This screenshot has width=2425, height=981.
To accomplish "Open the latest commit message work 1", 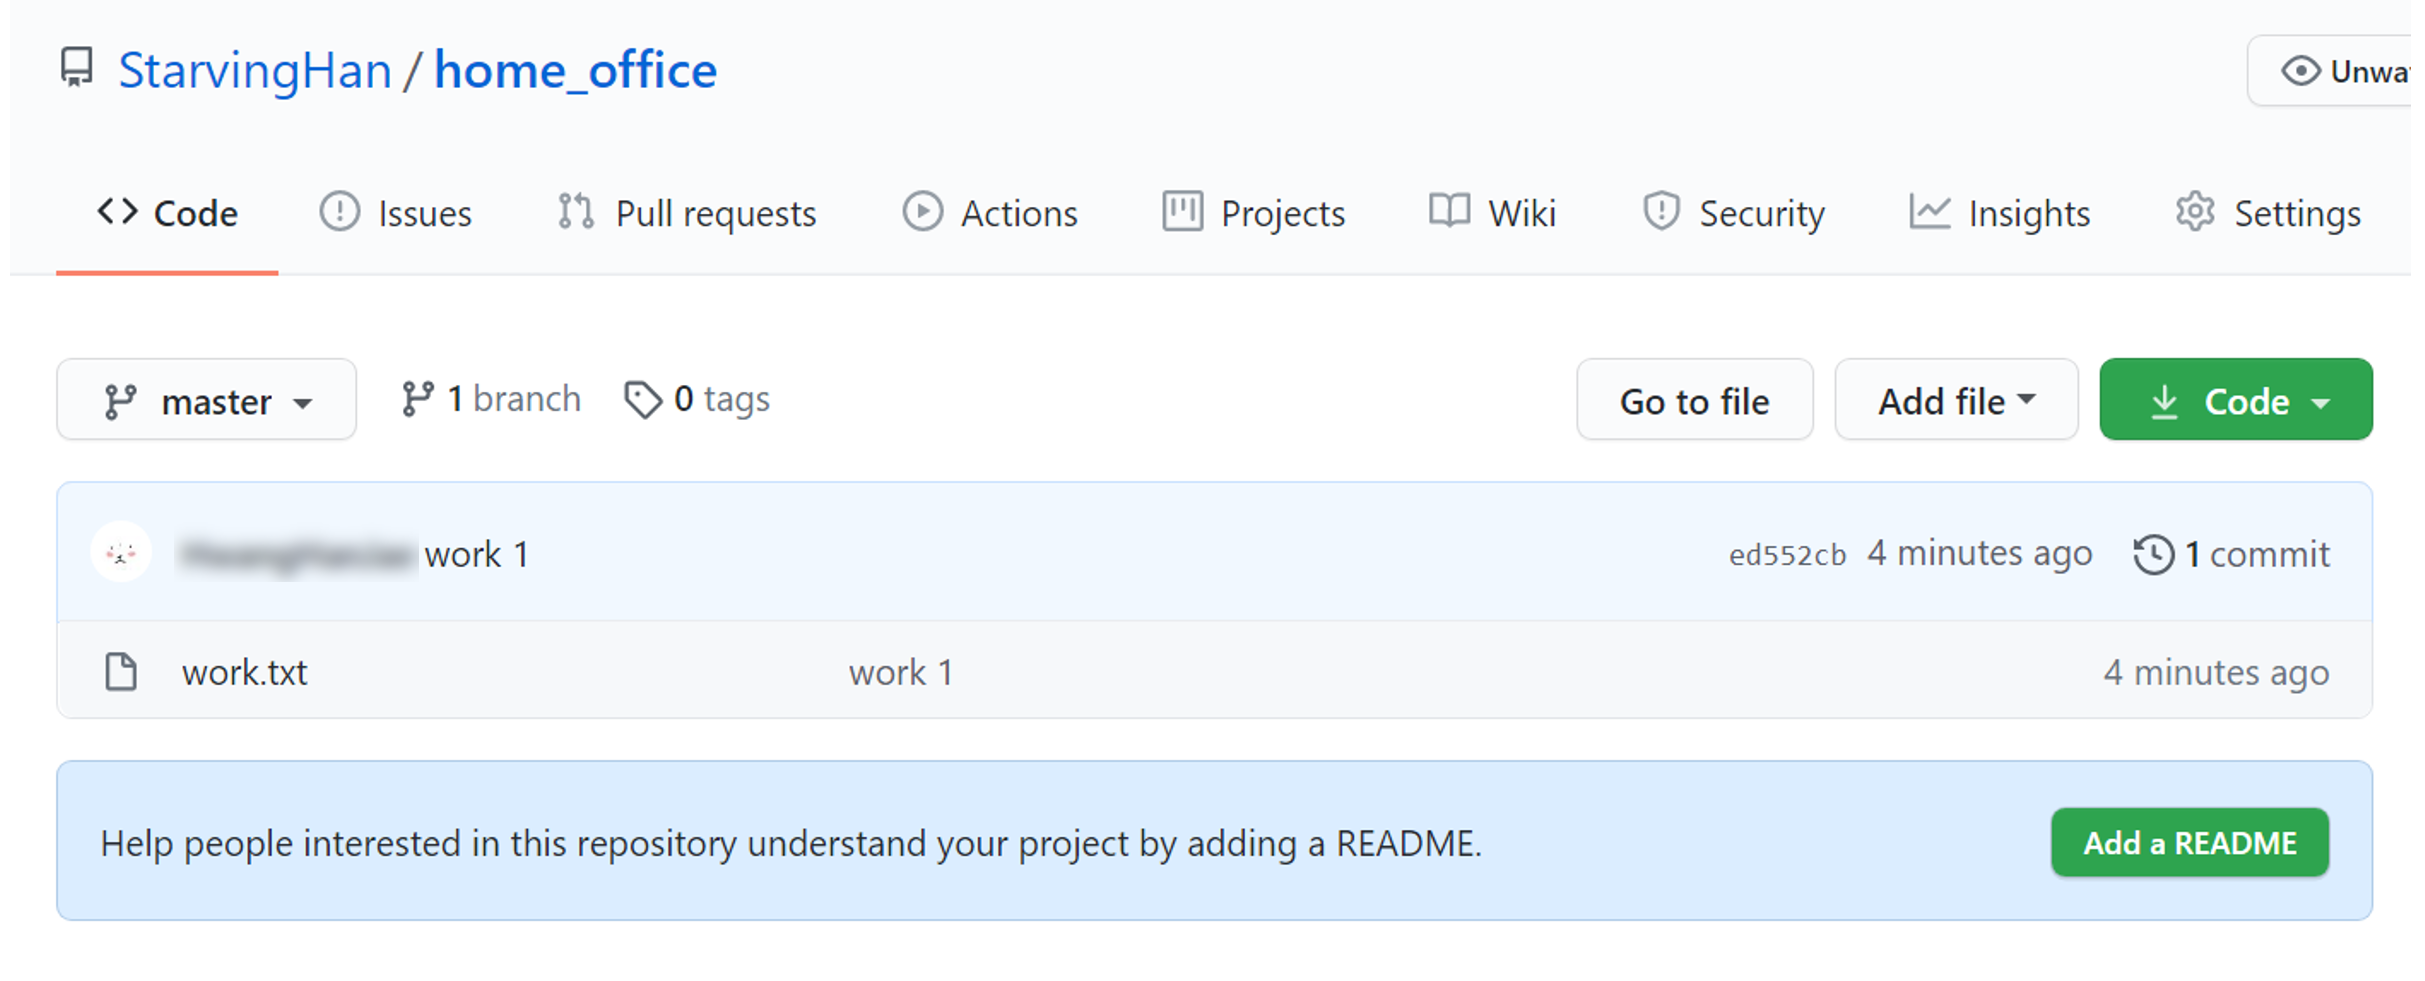I will pyautogui.click(x=477, y=554).
